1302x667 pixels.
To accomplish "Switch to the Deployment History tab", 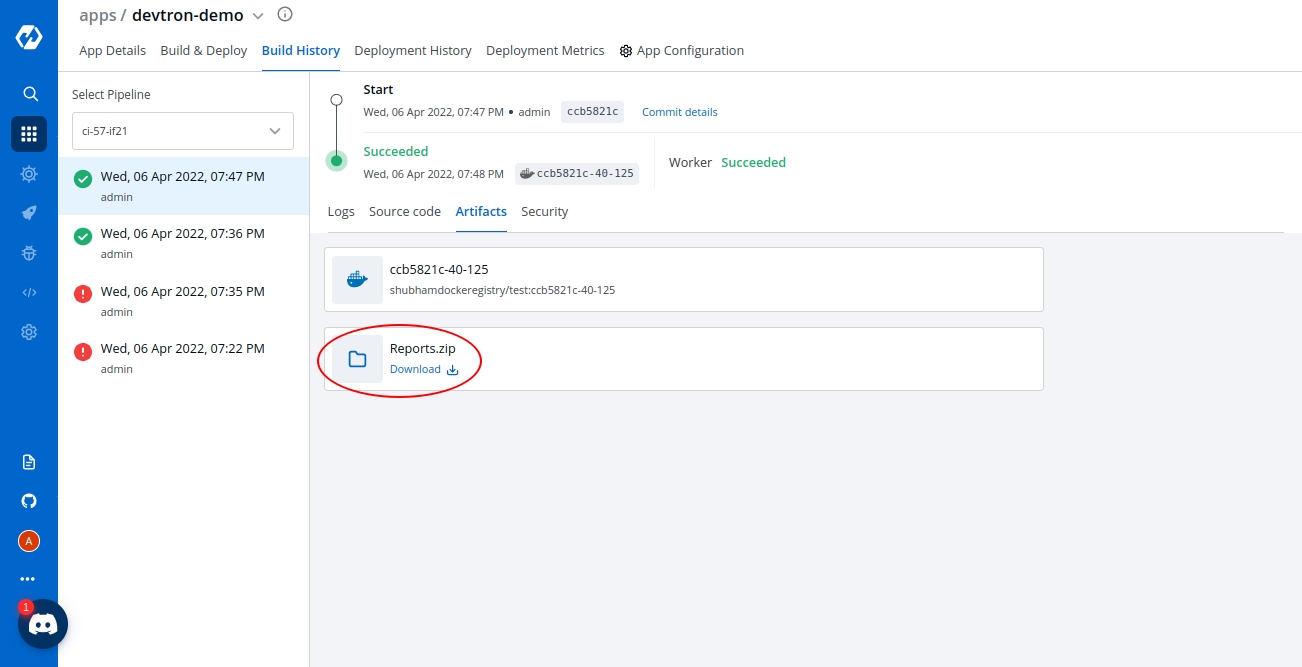I will click(x=412, y=51).
